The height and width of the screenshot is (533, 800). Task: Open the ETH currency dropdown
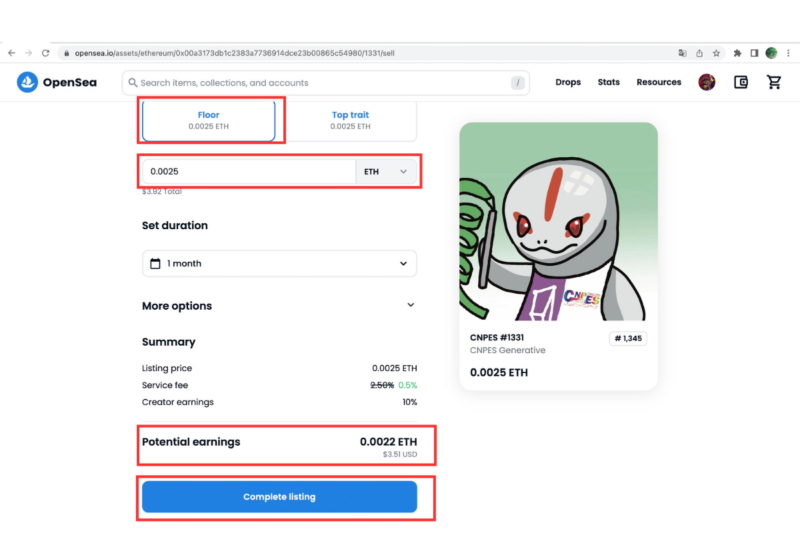[386, 172]
